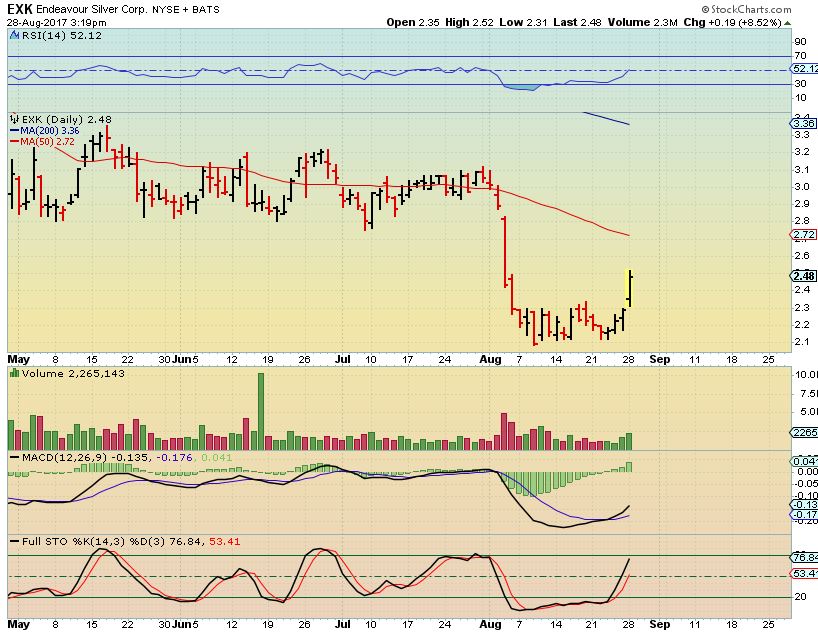Click the Last 2.48 value in header
The image size is (818, 637).
click(x=577, y=22)
